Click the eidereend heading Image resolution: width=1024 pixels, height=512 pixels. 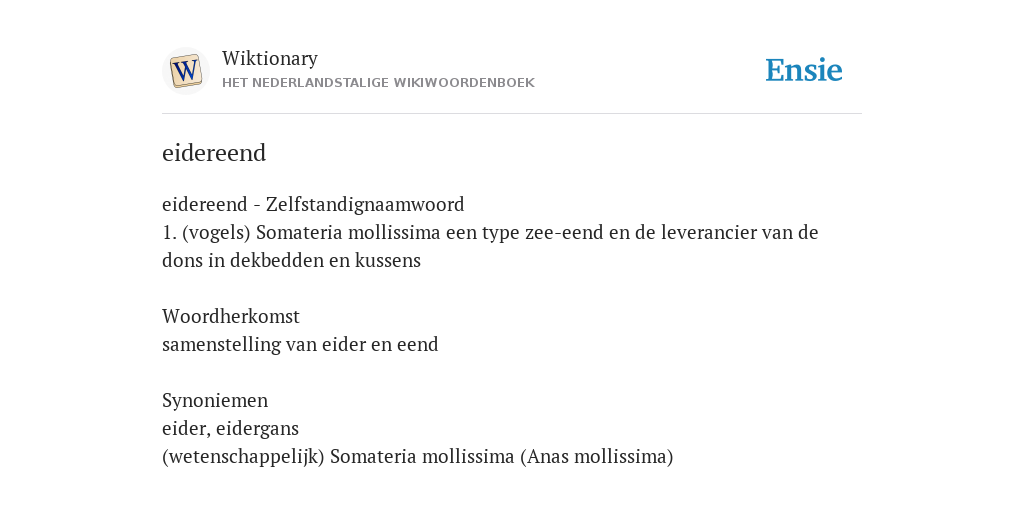tap(214, 153)
